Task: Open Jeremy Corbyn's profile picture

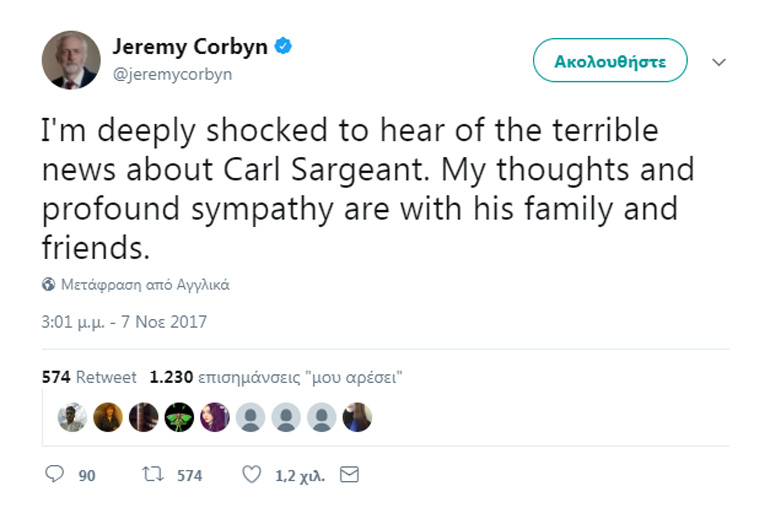Action: pyautogui.click(x=71, y=60)
